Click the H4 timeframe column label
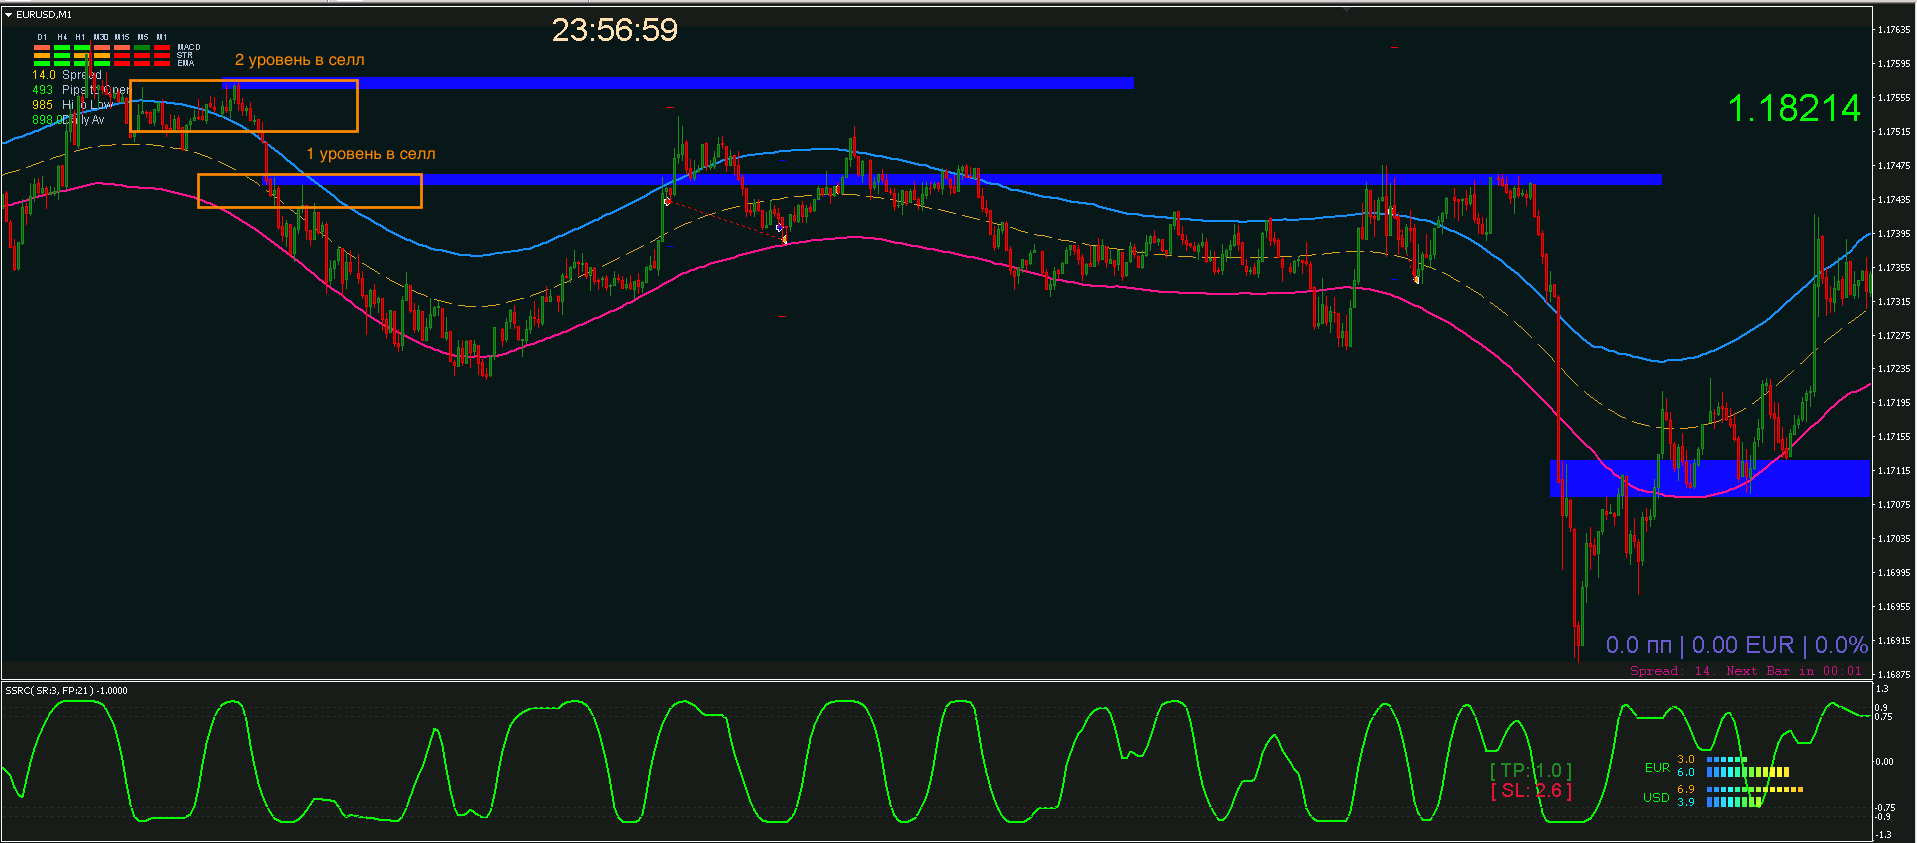The width and height of the screenshot is (1917, 843). point(62,37)
